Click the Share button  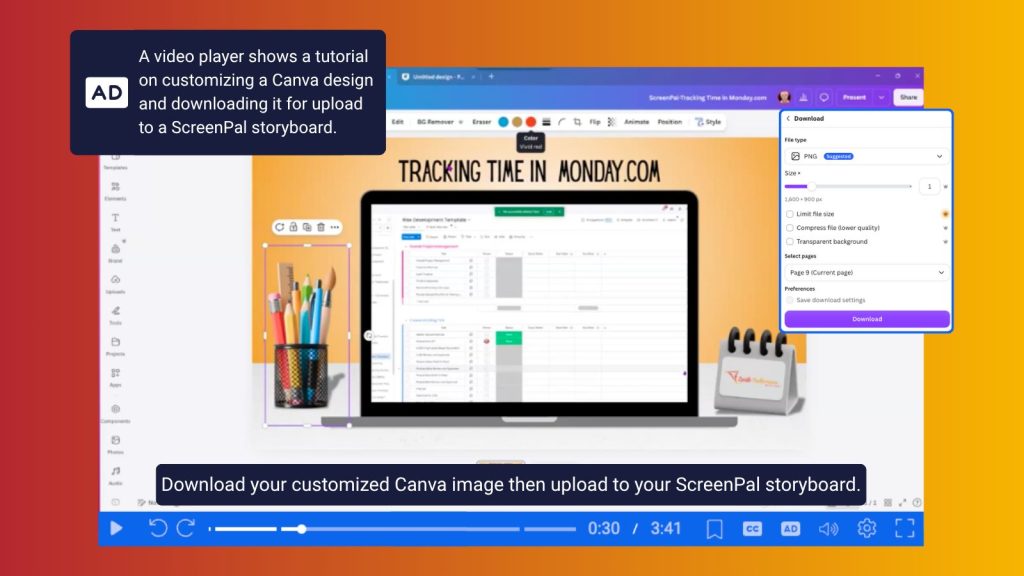[x=908, y=97]
